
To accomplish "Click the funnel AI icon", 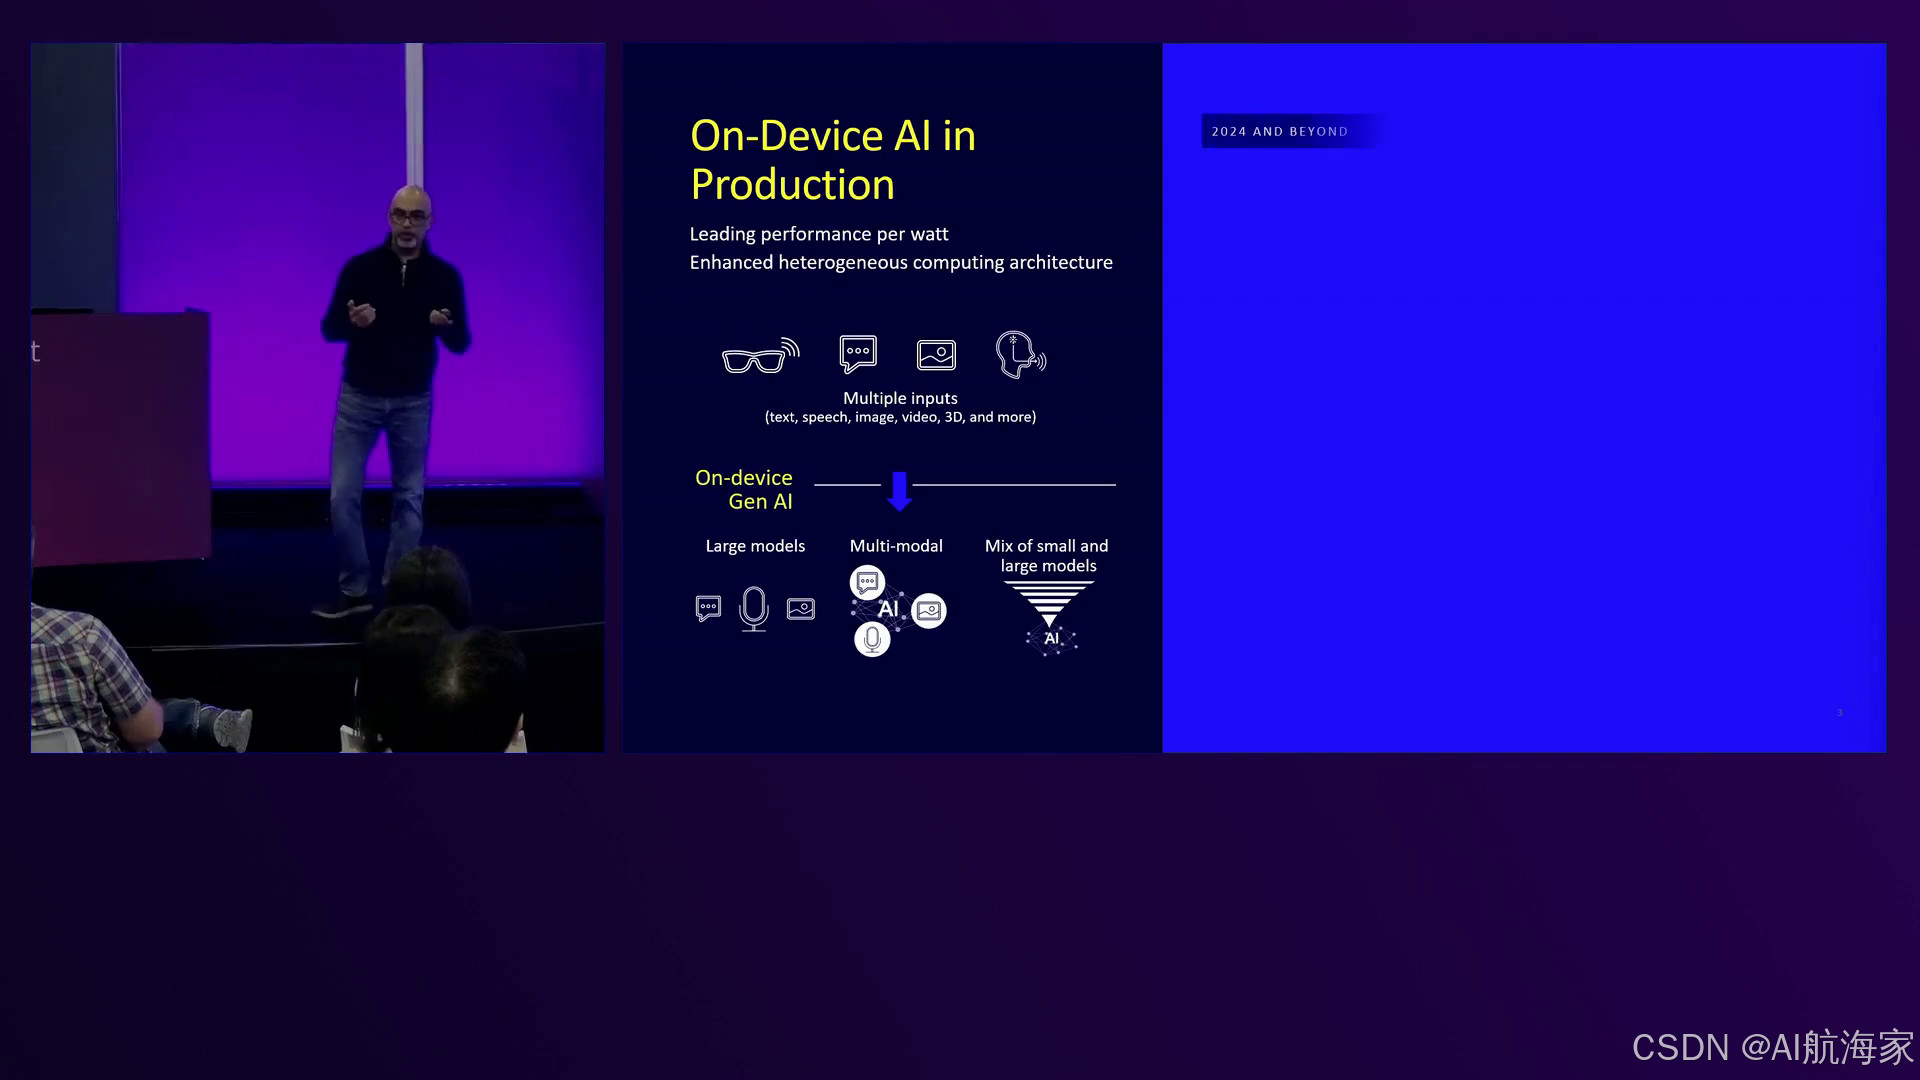I will [x=1049, y=618].
